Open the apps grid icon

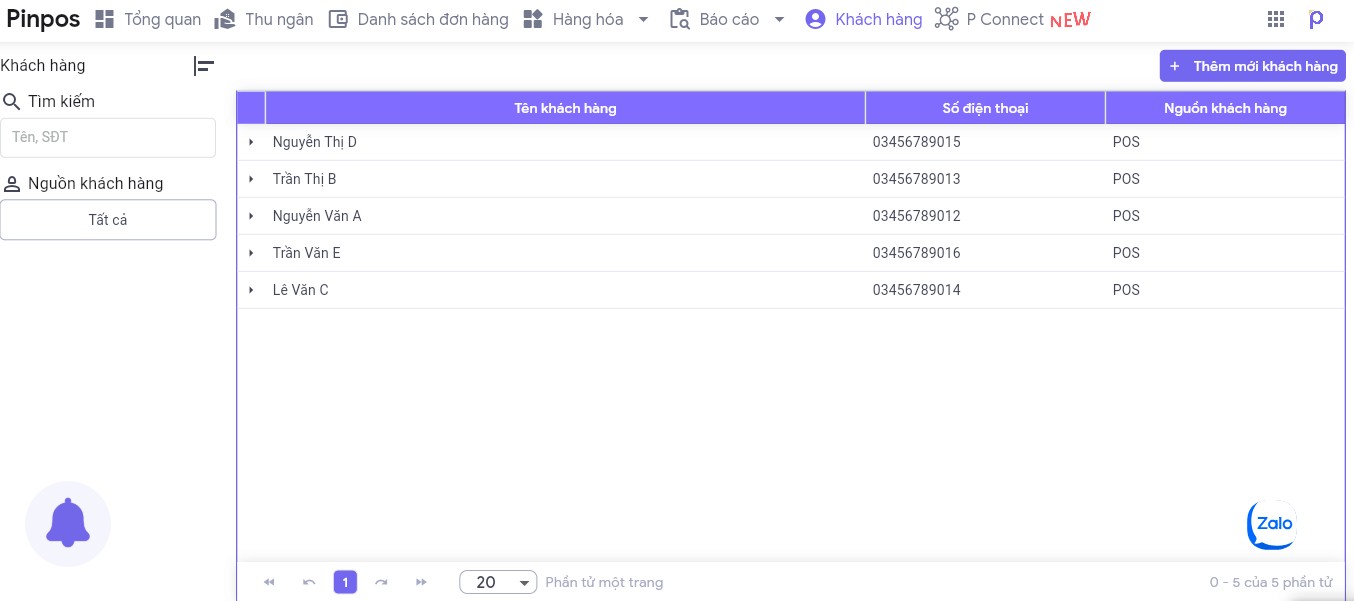(x=1275, y=19)
